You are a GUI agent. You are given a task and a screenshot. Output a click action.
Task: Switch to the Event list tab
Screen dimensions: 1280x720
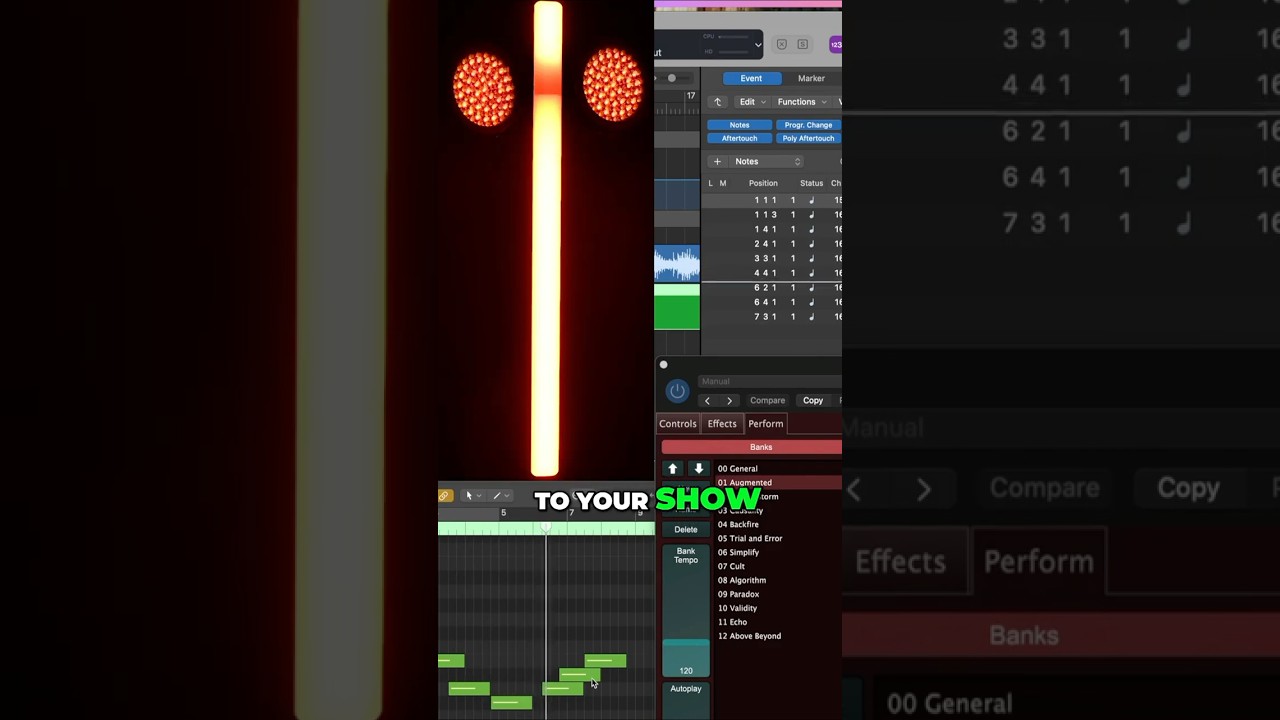click(x=751, y=78)
